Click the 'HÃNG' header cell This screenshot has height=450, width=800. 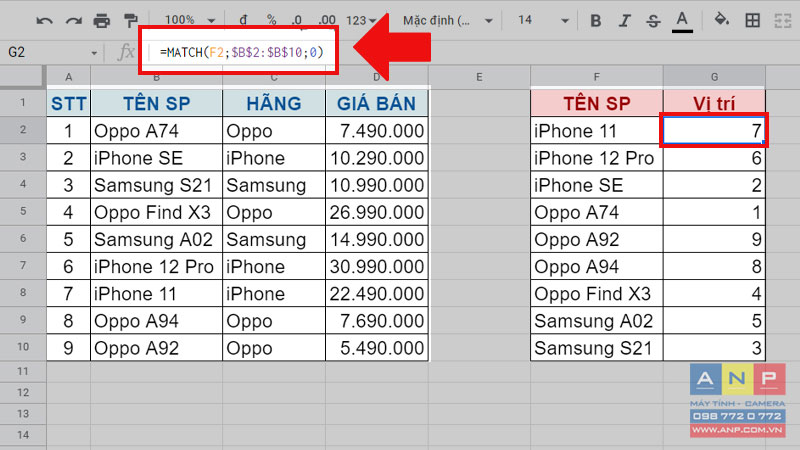[x=274, y=104]
